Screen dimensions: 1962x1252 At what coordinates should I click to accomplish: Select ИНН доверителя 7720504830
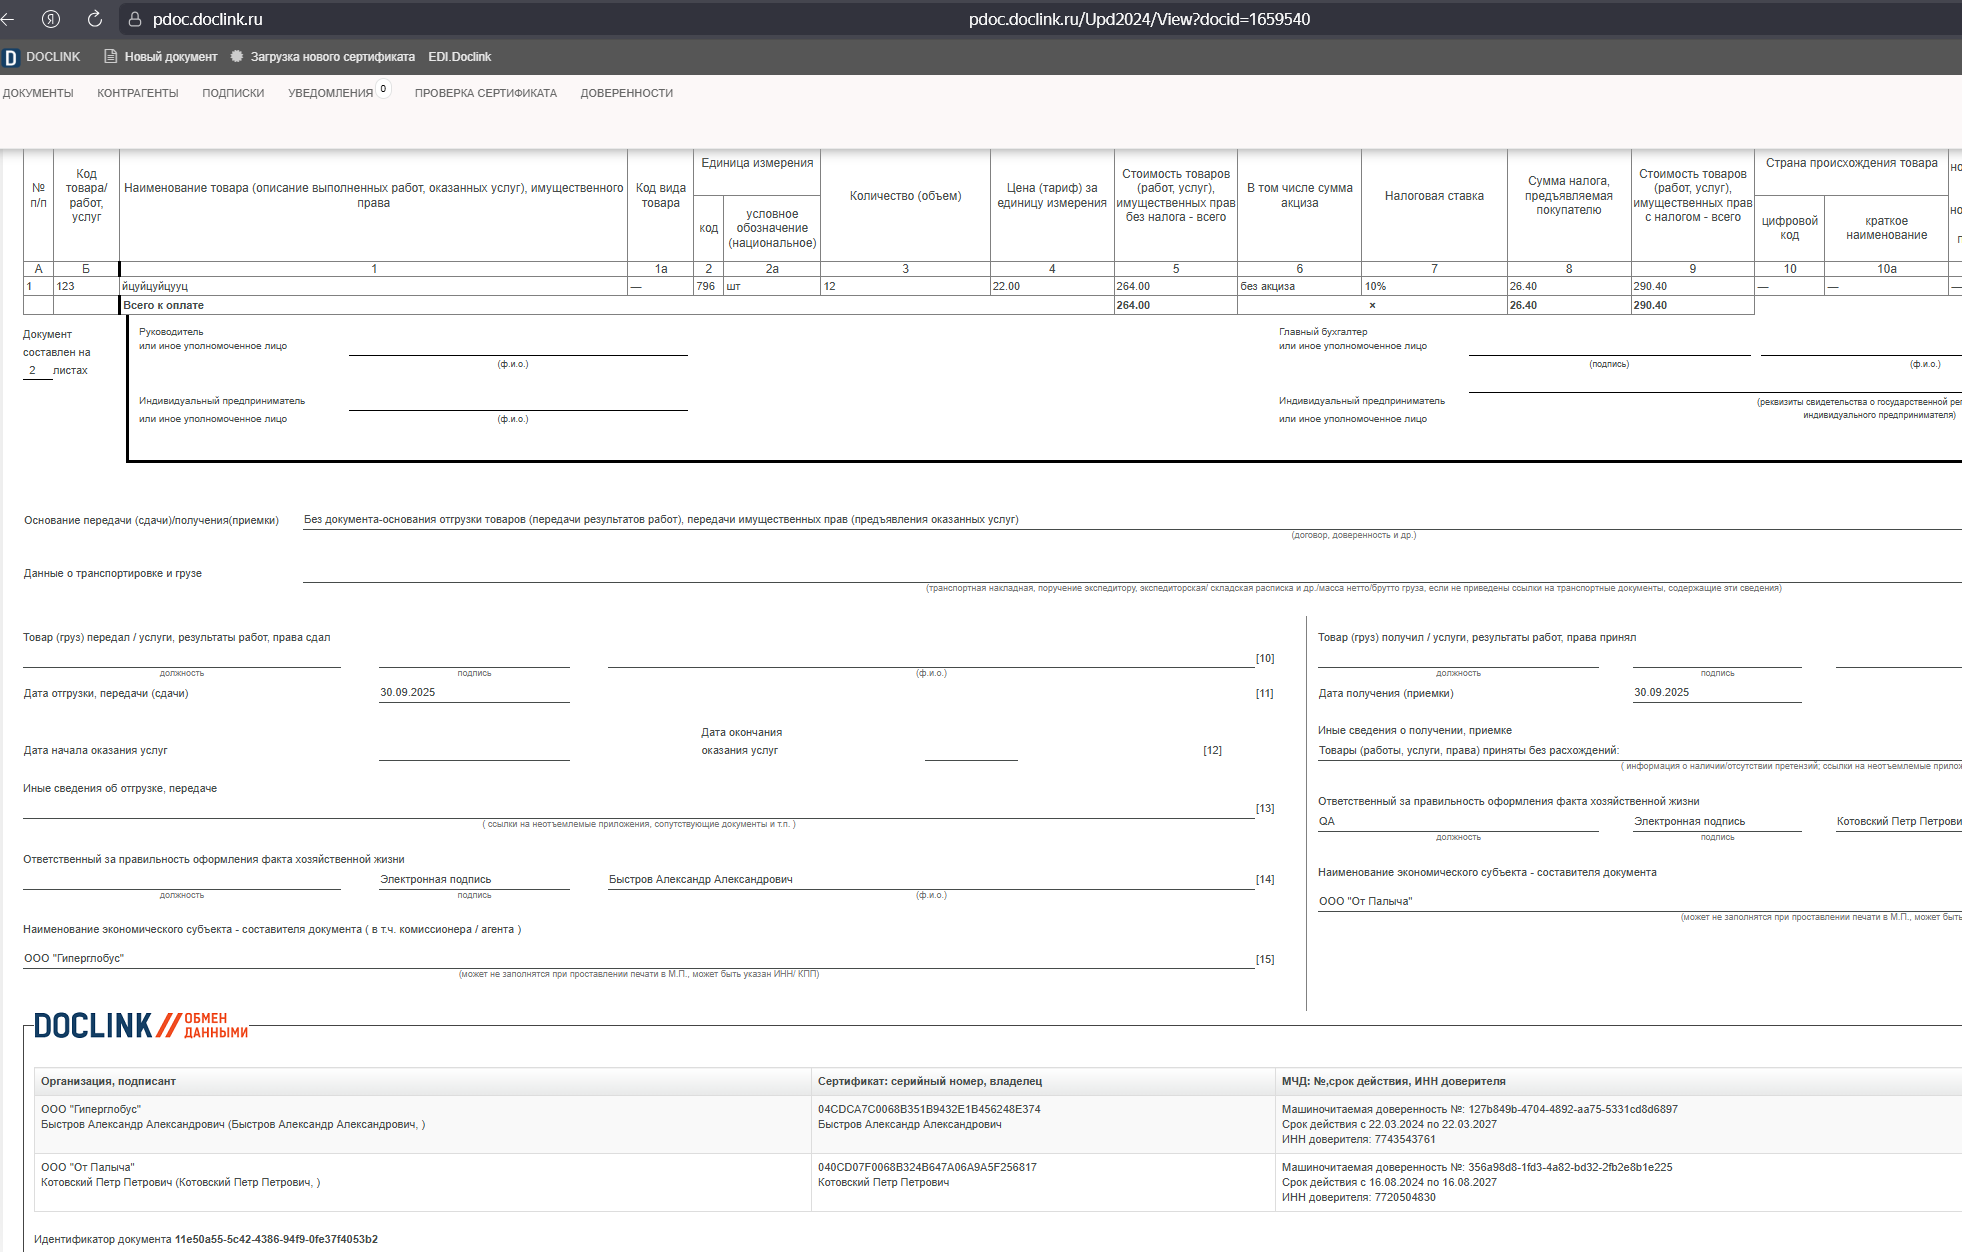(1405, 1197)
